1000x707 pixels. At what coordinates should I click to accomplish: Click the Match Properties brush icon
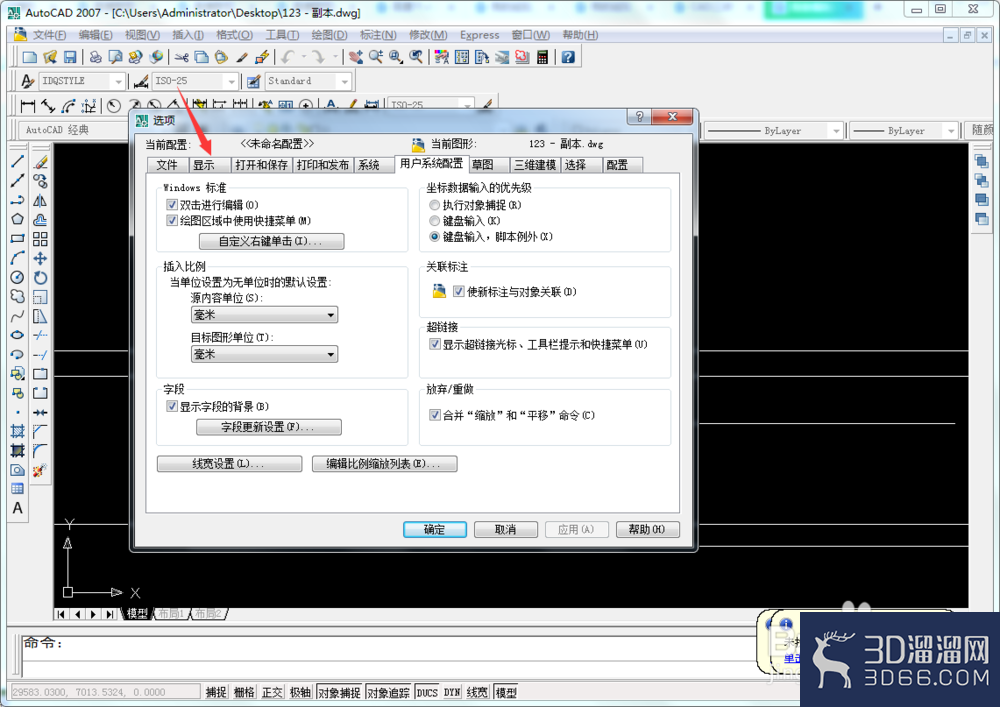[242, 57]
